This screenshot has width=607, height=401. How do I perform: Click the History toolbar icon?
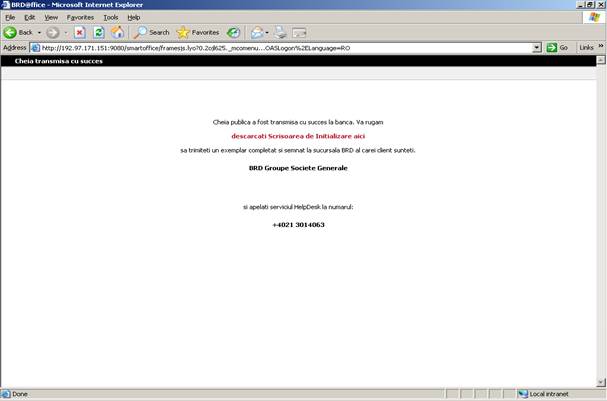point(233,32)
